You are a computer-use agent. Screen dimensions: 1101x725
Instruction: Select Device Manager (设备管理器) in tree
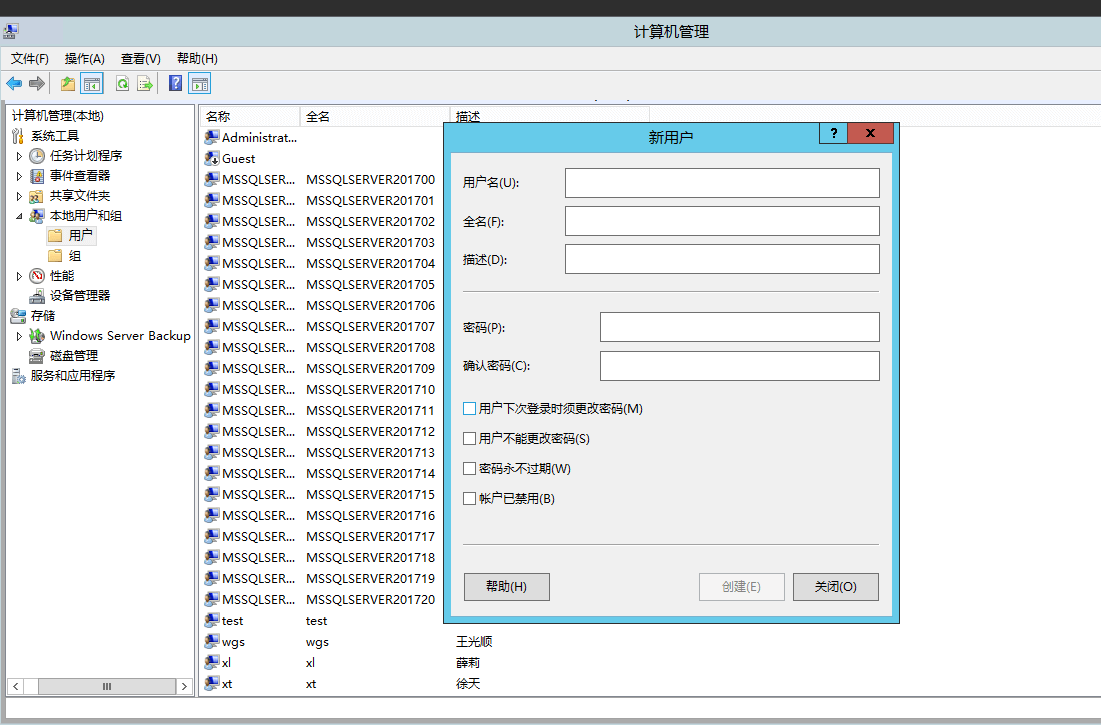(x=80, y=295)
